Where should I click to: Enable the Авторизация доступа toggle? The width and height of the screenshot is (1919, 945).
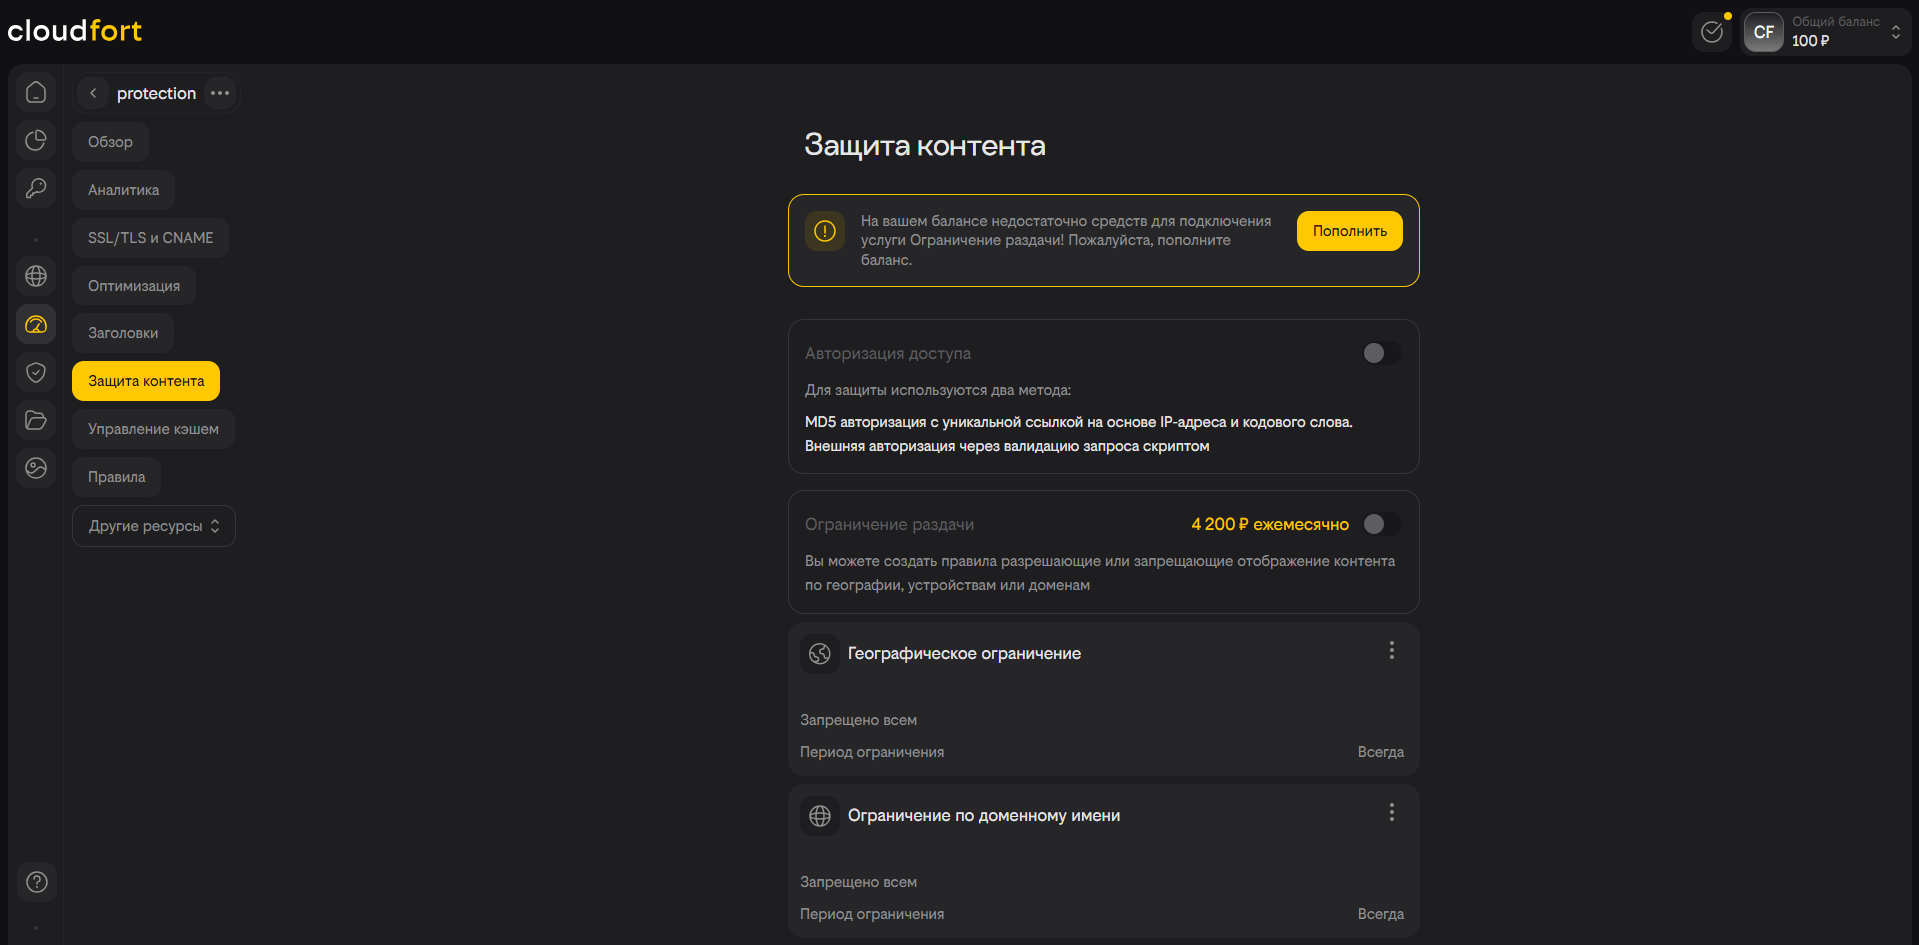1381,353
